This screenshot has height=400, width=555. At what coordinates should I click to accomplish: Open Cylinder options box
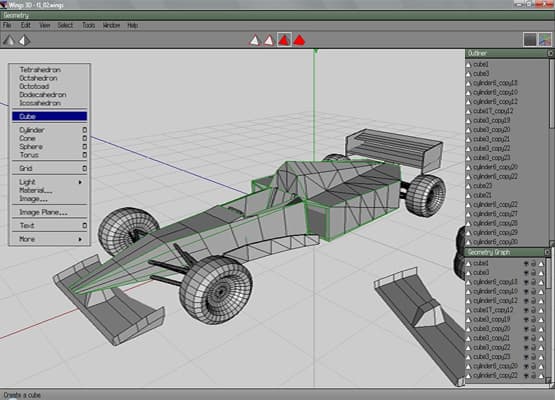tap(84, 130)
